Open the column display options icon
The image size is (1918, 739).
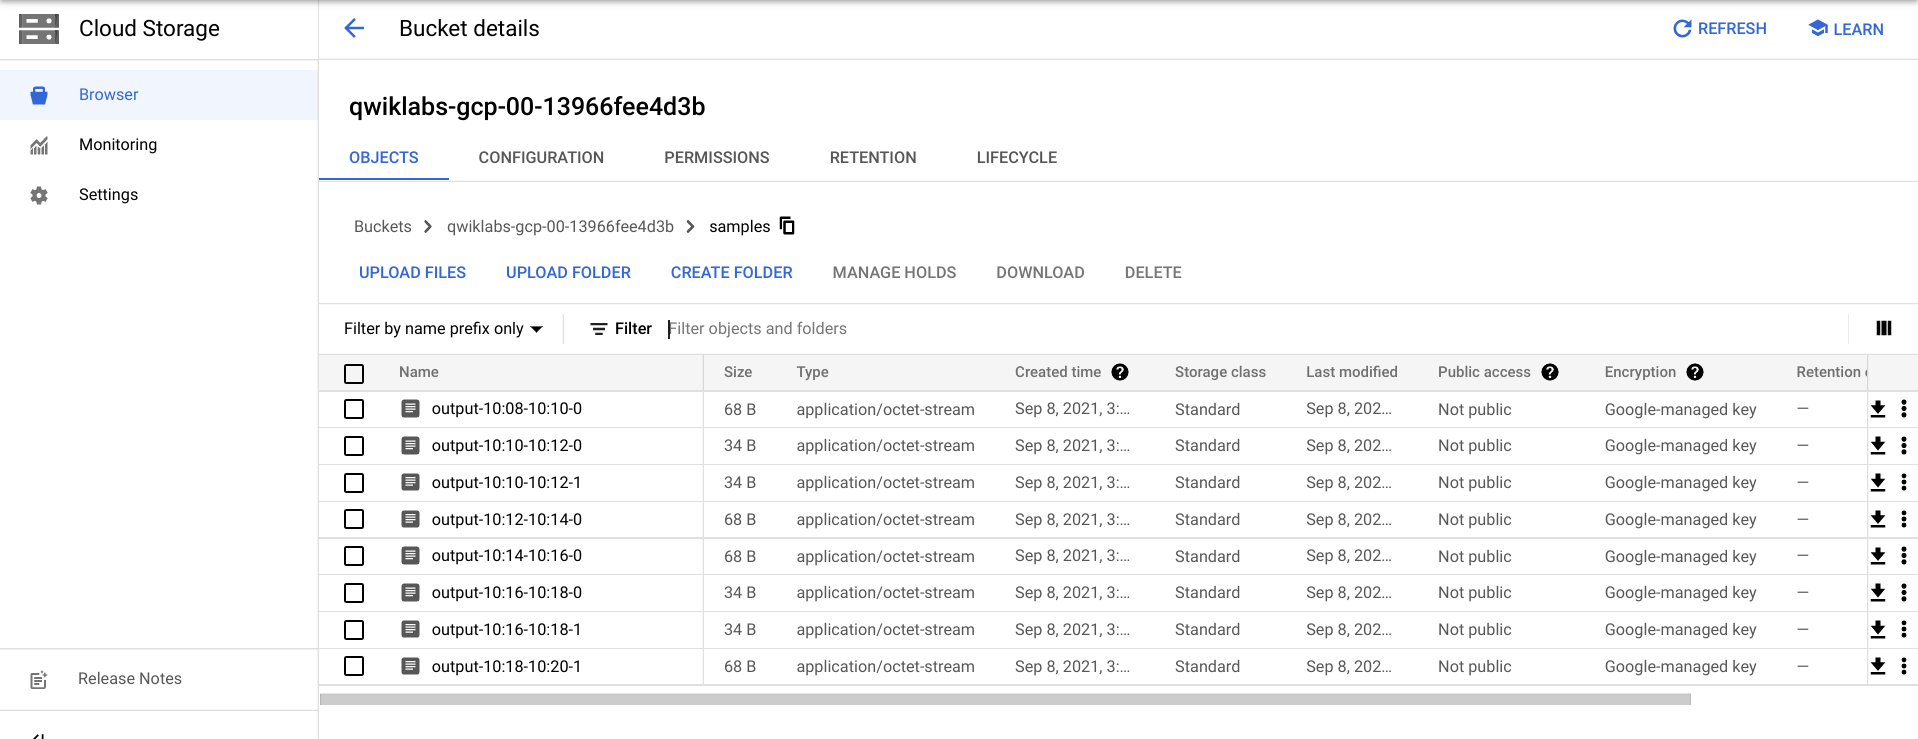(x=1884, y=328)
